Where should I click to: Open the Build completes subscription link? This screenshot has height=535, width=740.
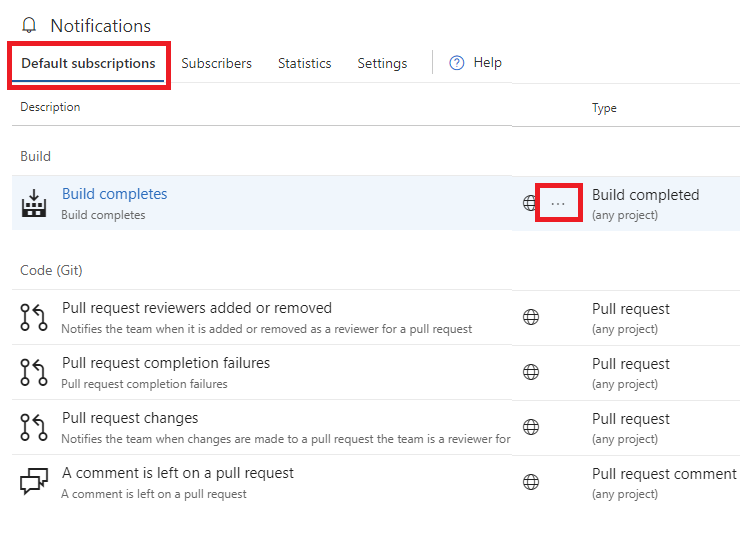click(115, 194)
